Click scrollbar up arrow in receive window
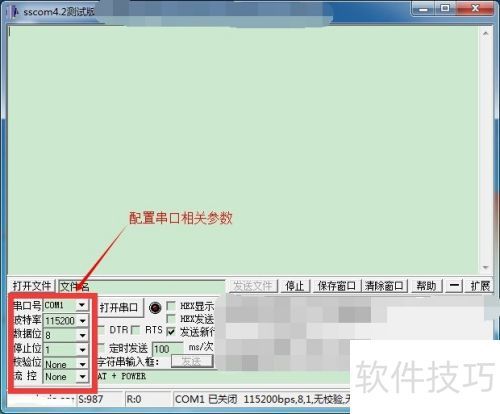This screenshot has width=500, height=414. [x=485, y=33]
